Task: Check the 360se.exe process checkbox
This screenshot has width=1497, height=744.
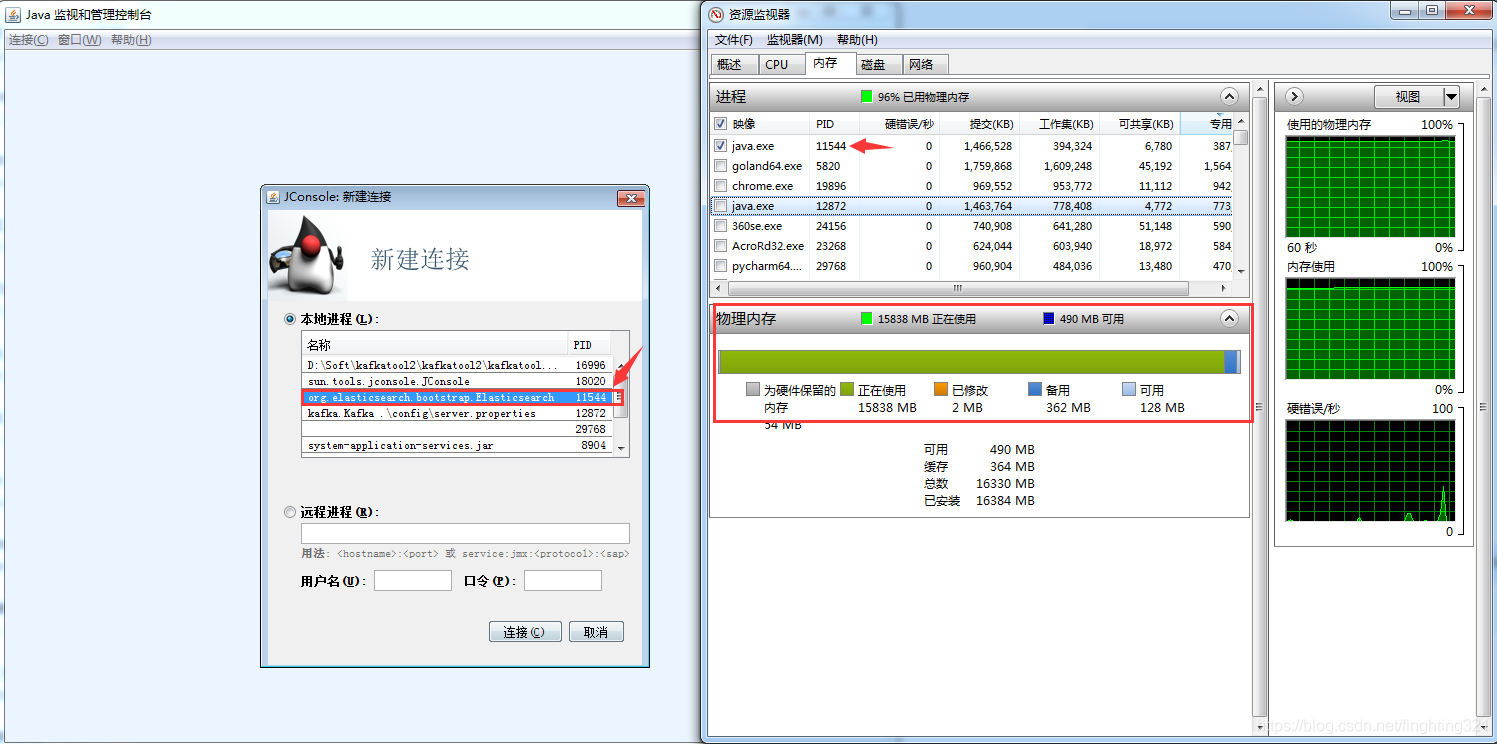Action: coord(721,226)
